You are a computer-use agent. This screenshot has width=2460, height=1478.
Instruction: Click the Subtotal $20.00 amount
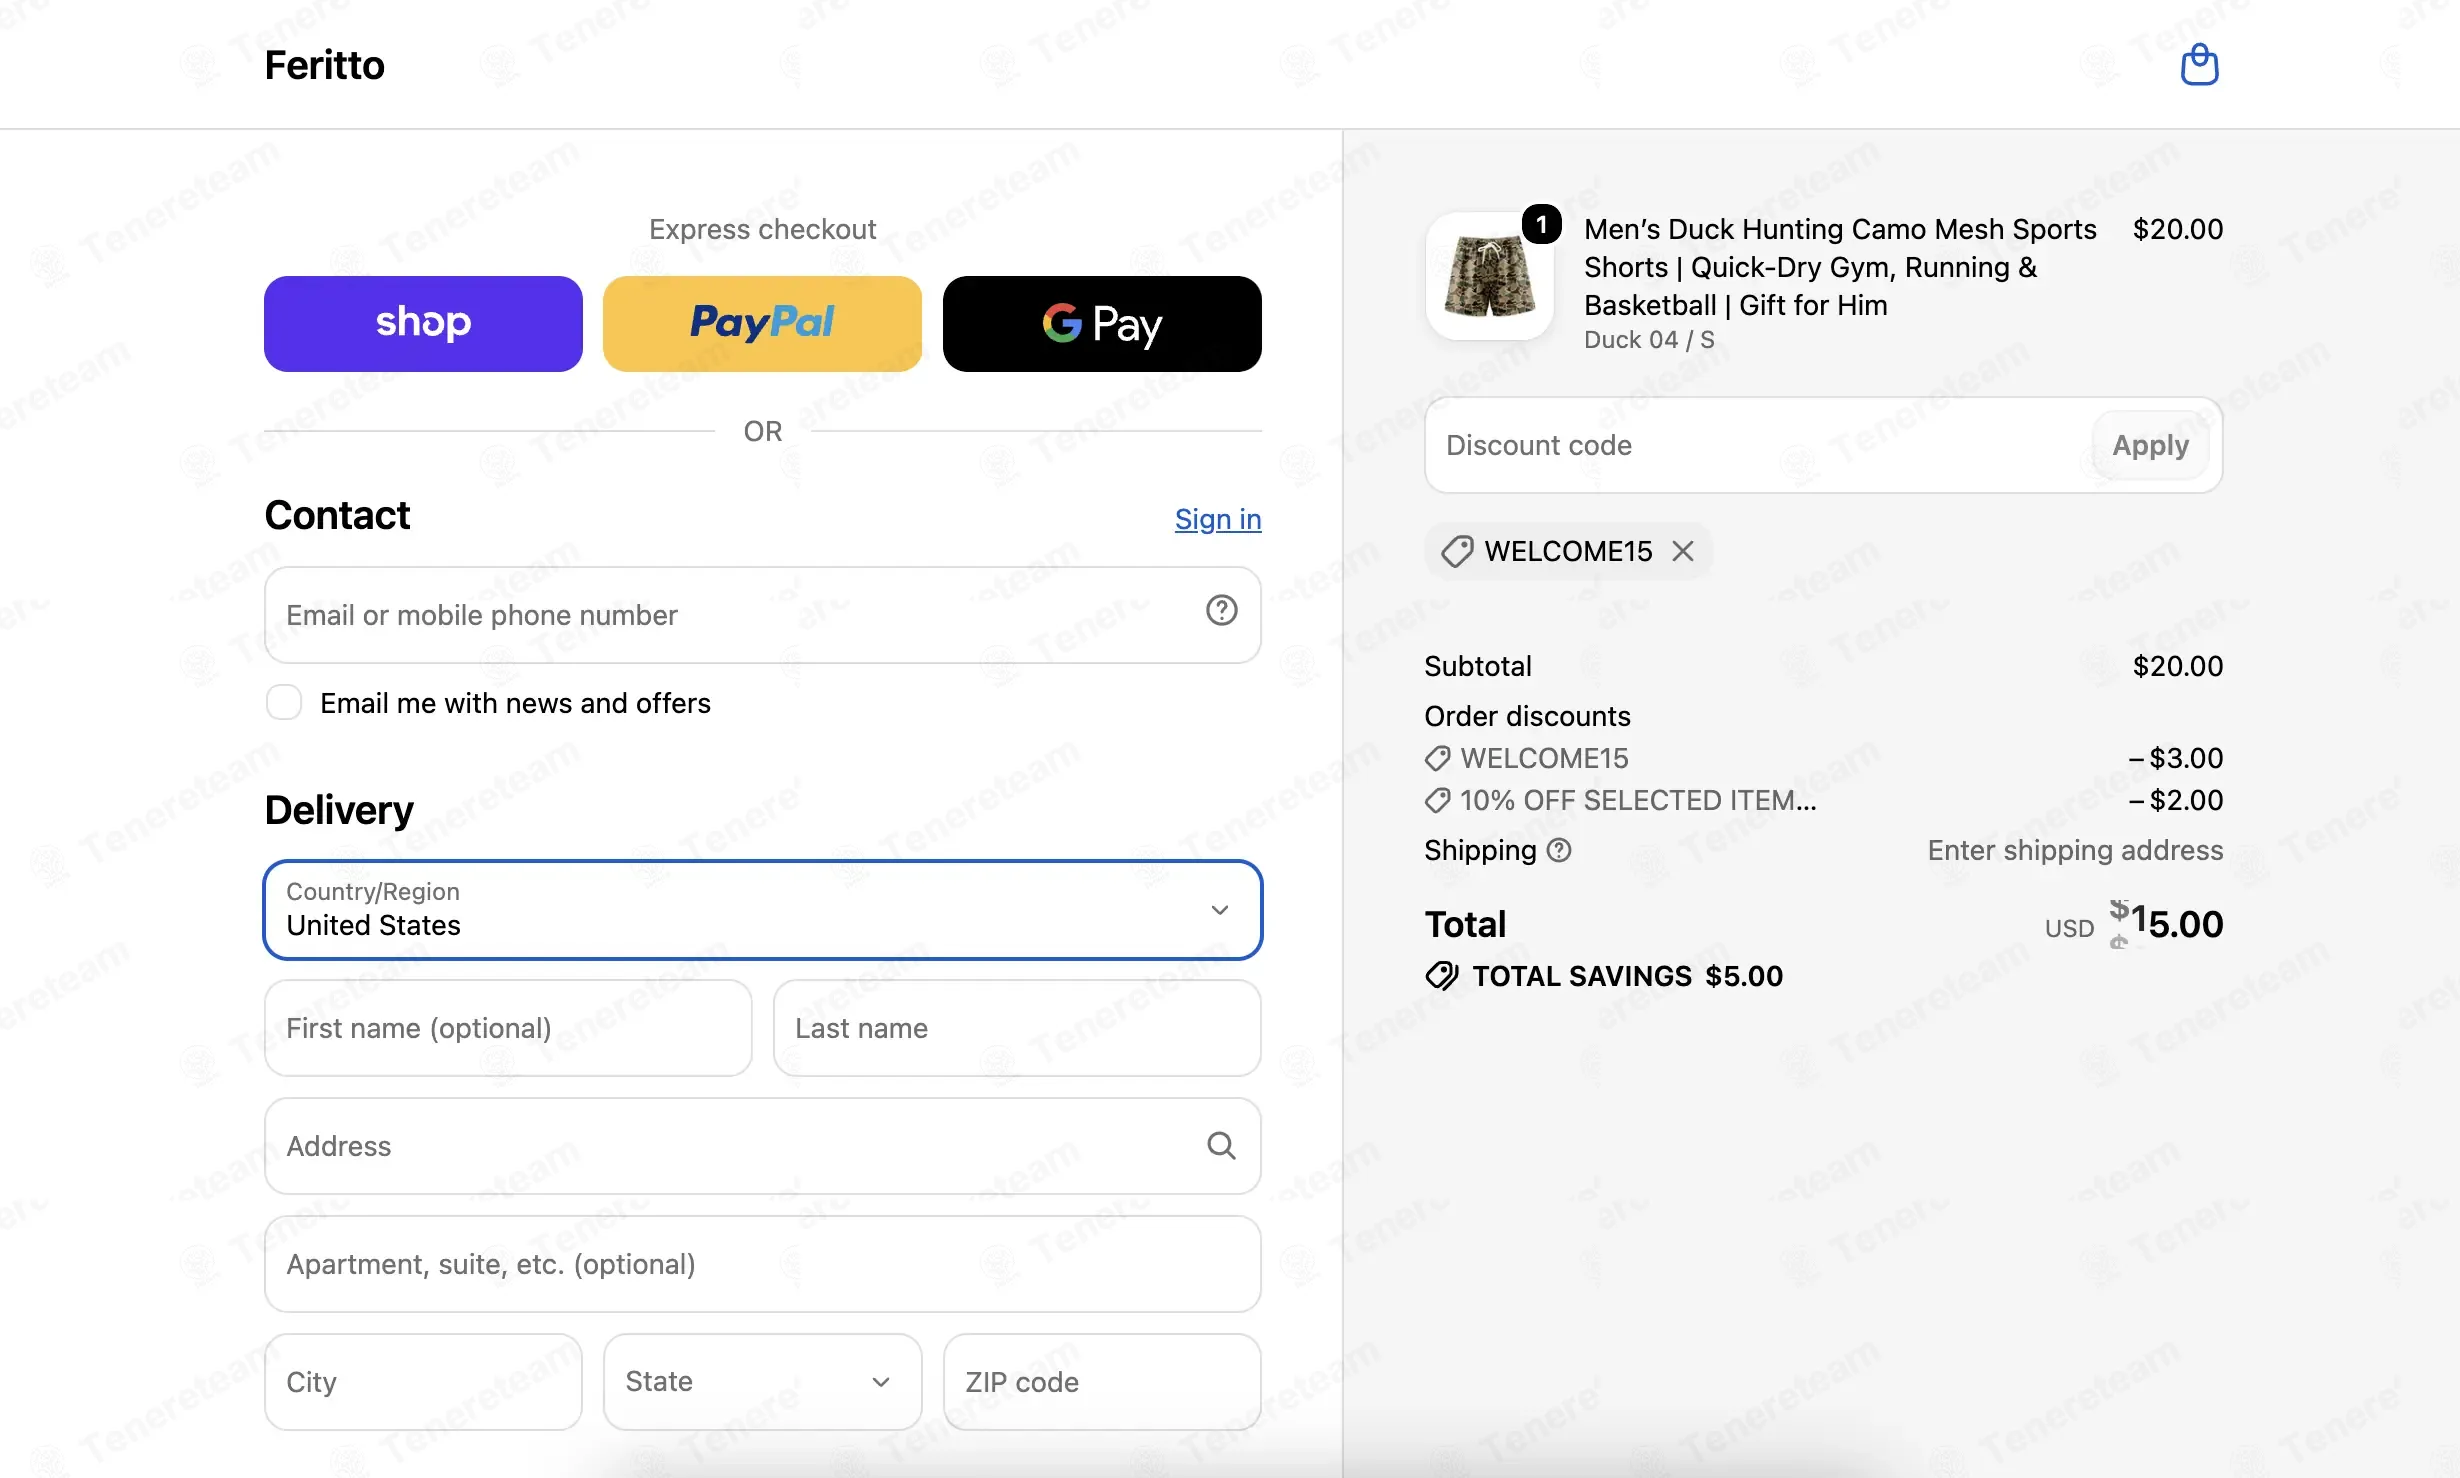tap(2177, 666)
